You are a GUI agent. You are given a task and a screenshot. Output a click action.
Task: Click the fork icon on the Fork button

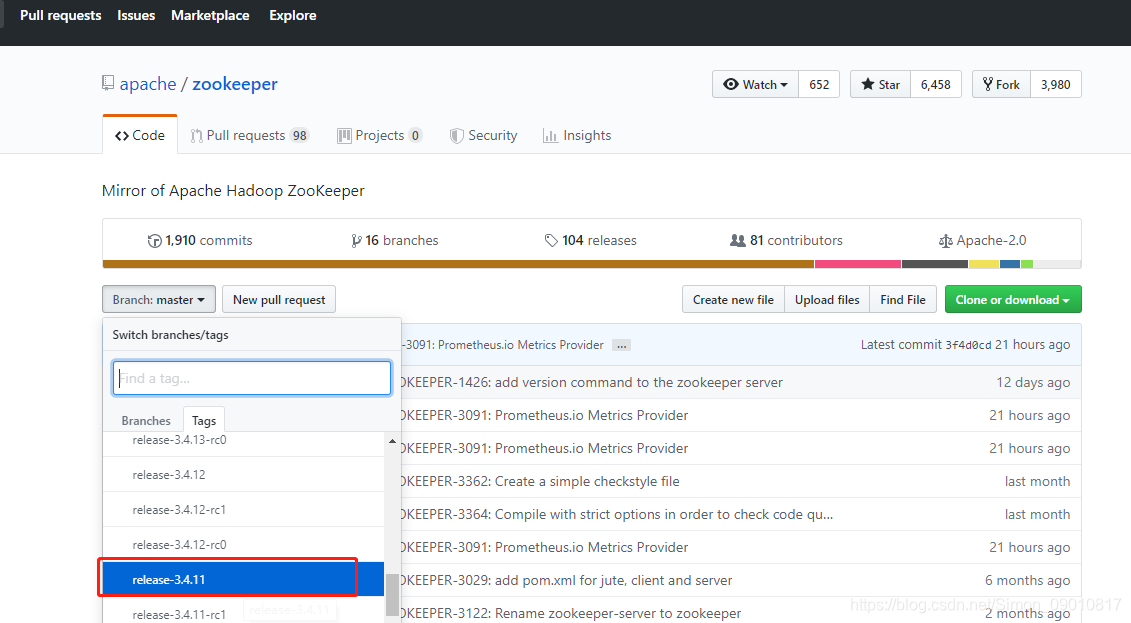[x=987, y=84]
